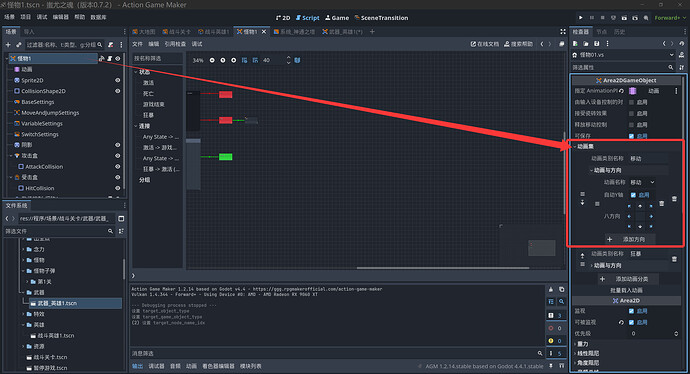The width and height of the screenshot is (690, 374).
Task: Click the attach script icon beside scene filter
Action: tap(111, 44)
